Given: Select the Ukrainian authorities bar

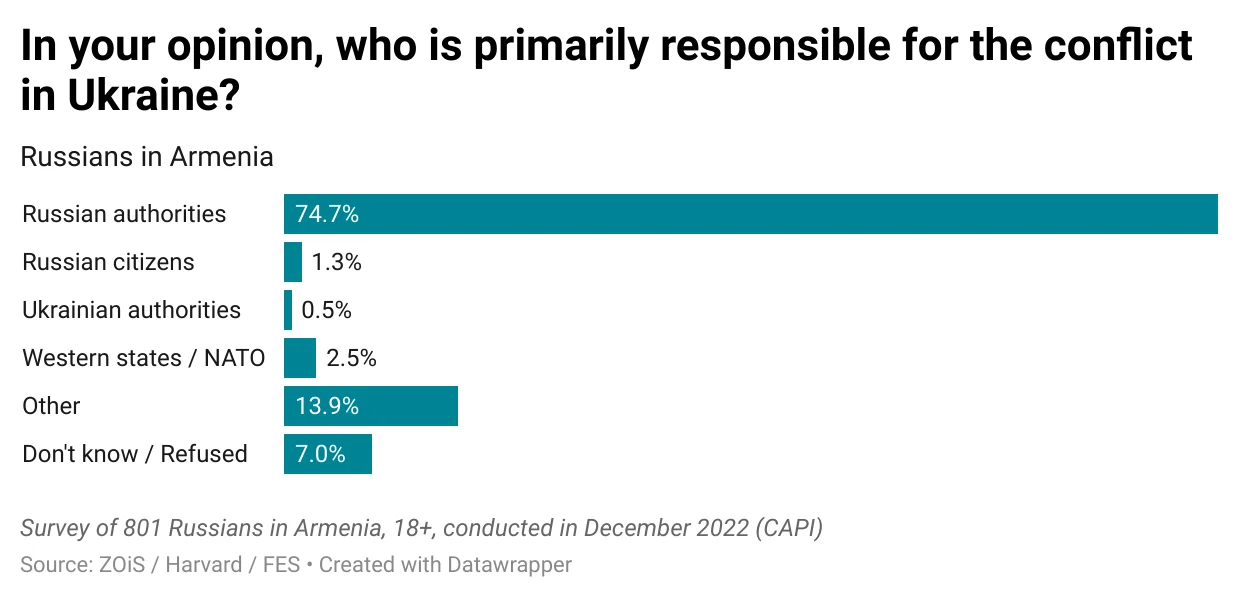Looking at the screenshot, I should pyautogui.click(x=288, y=310).
